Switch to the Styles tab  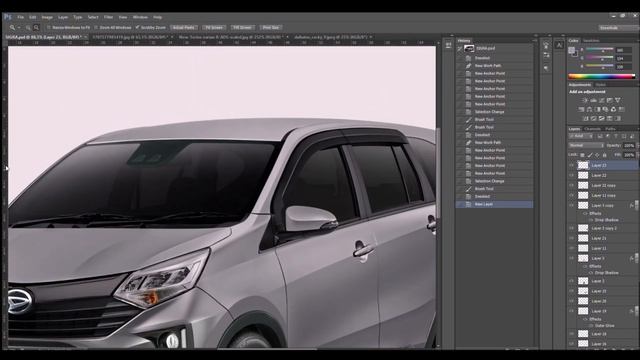pyautogui.click(x=600, y=85)
